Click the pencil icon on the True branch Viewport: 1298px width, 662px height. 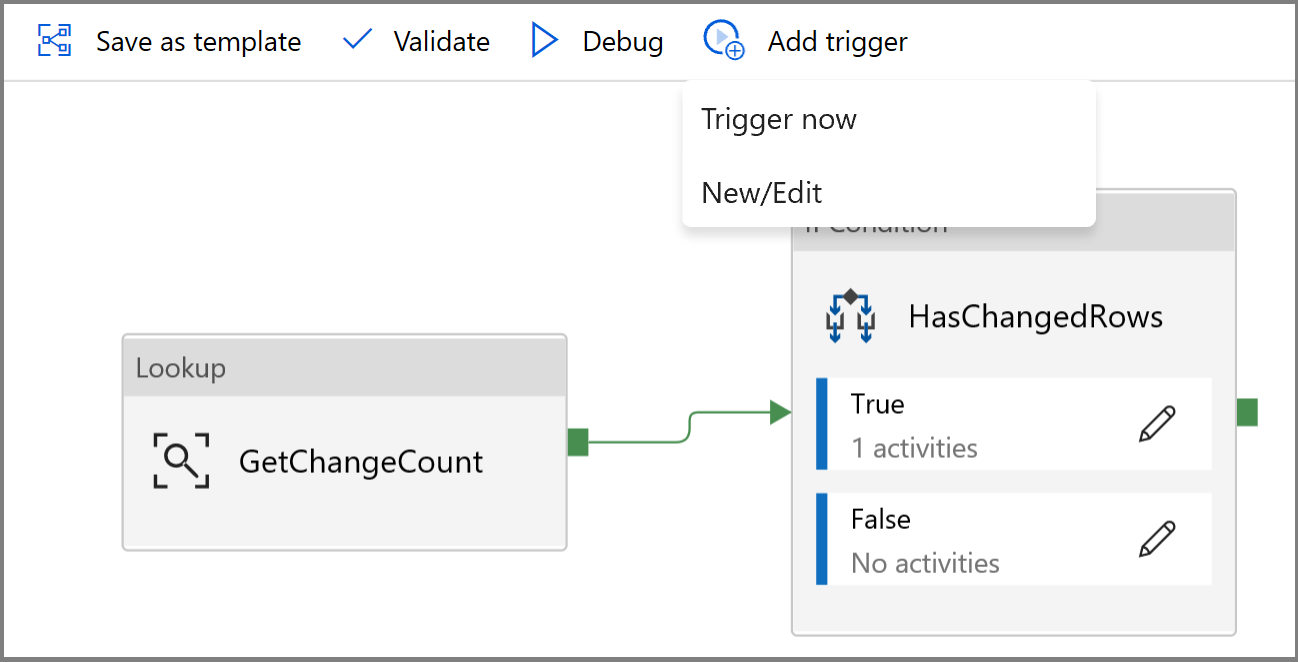point(1157,424)
